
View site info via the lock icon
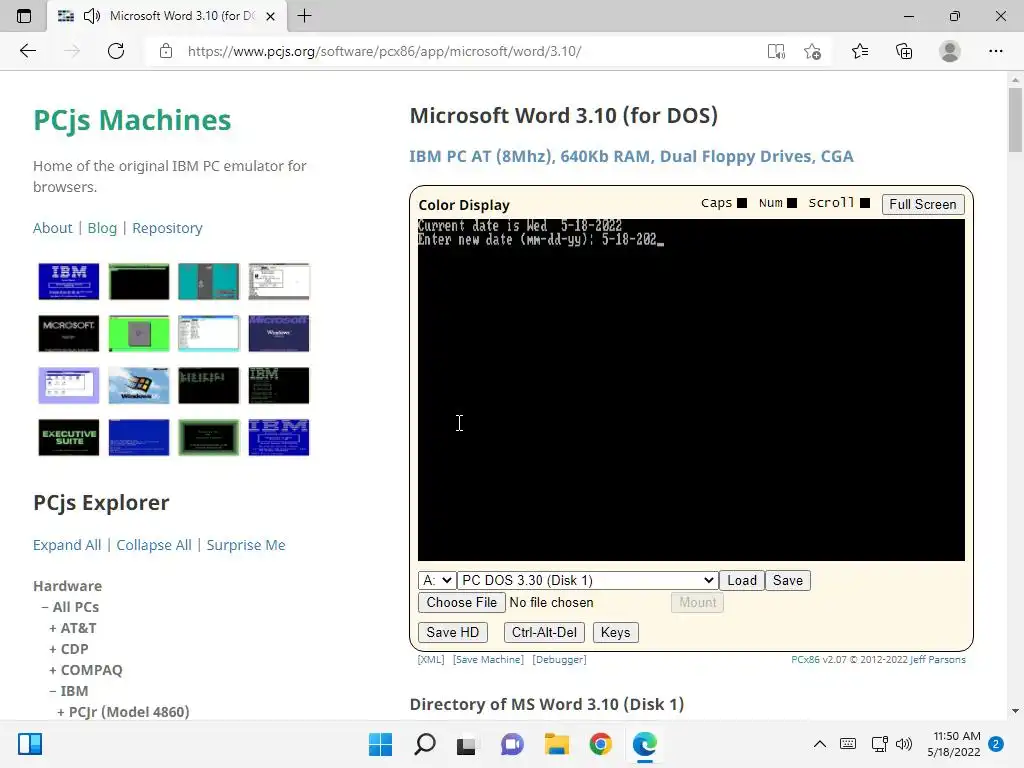[166, 51]
